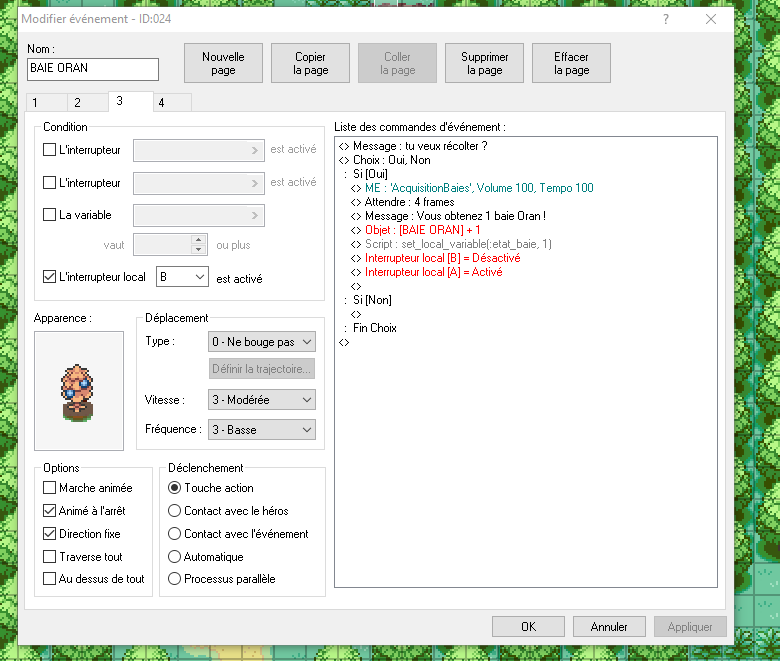Click the Nom field containing BAIE ORAN
Image resolution: width=780 pixels, height=661 pixels.
coord(93,69)
